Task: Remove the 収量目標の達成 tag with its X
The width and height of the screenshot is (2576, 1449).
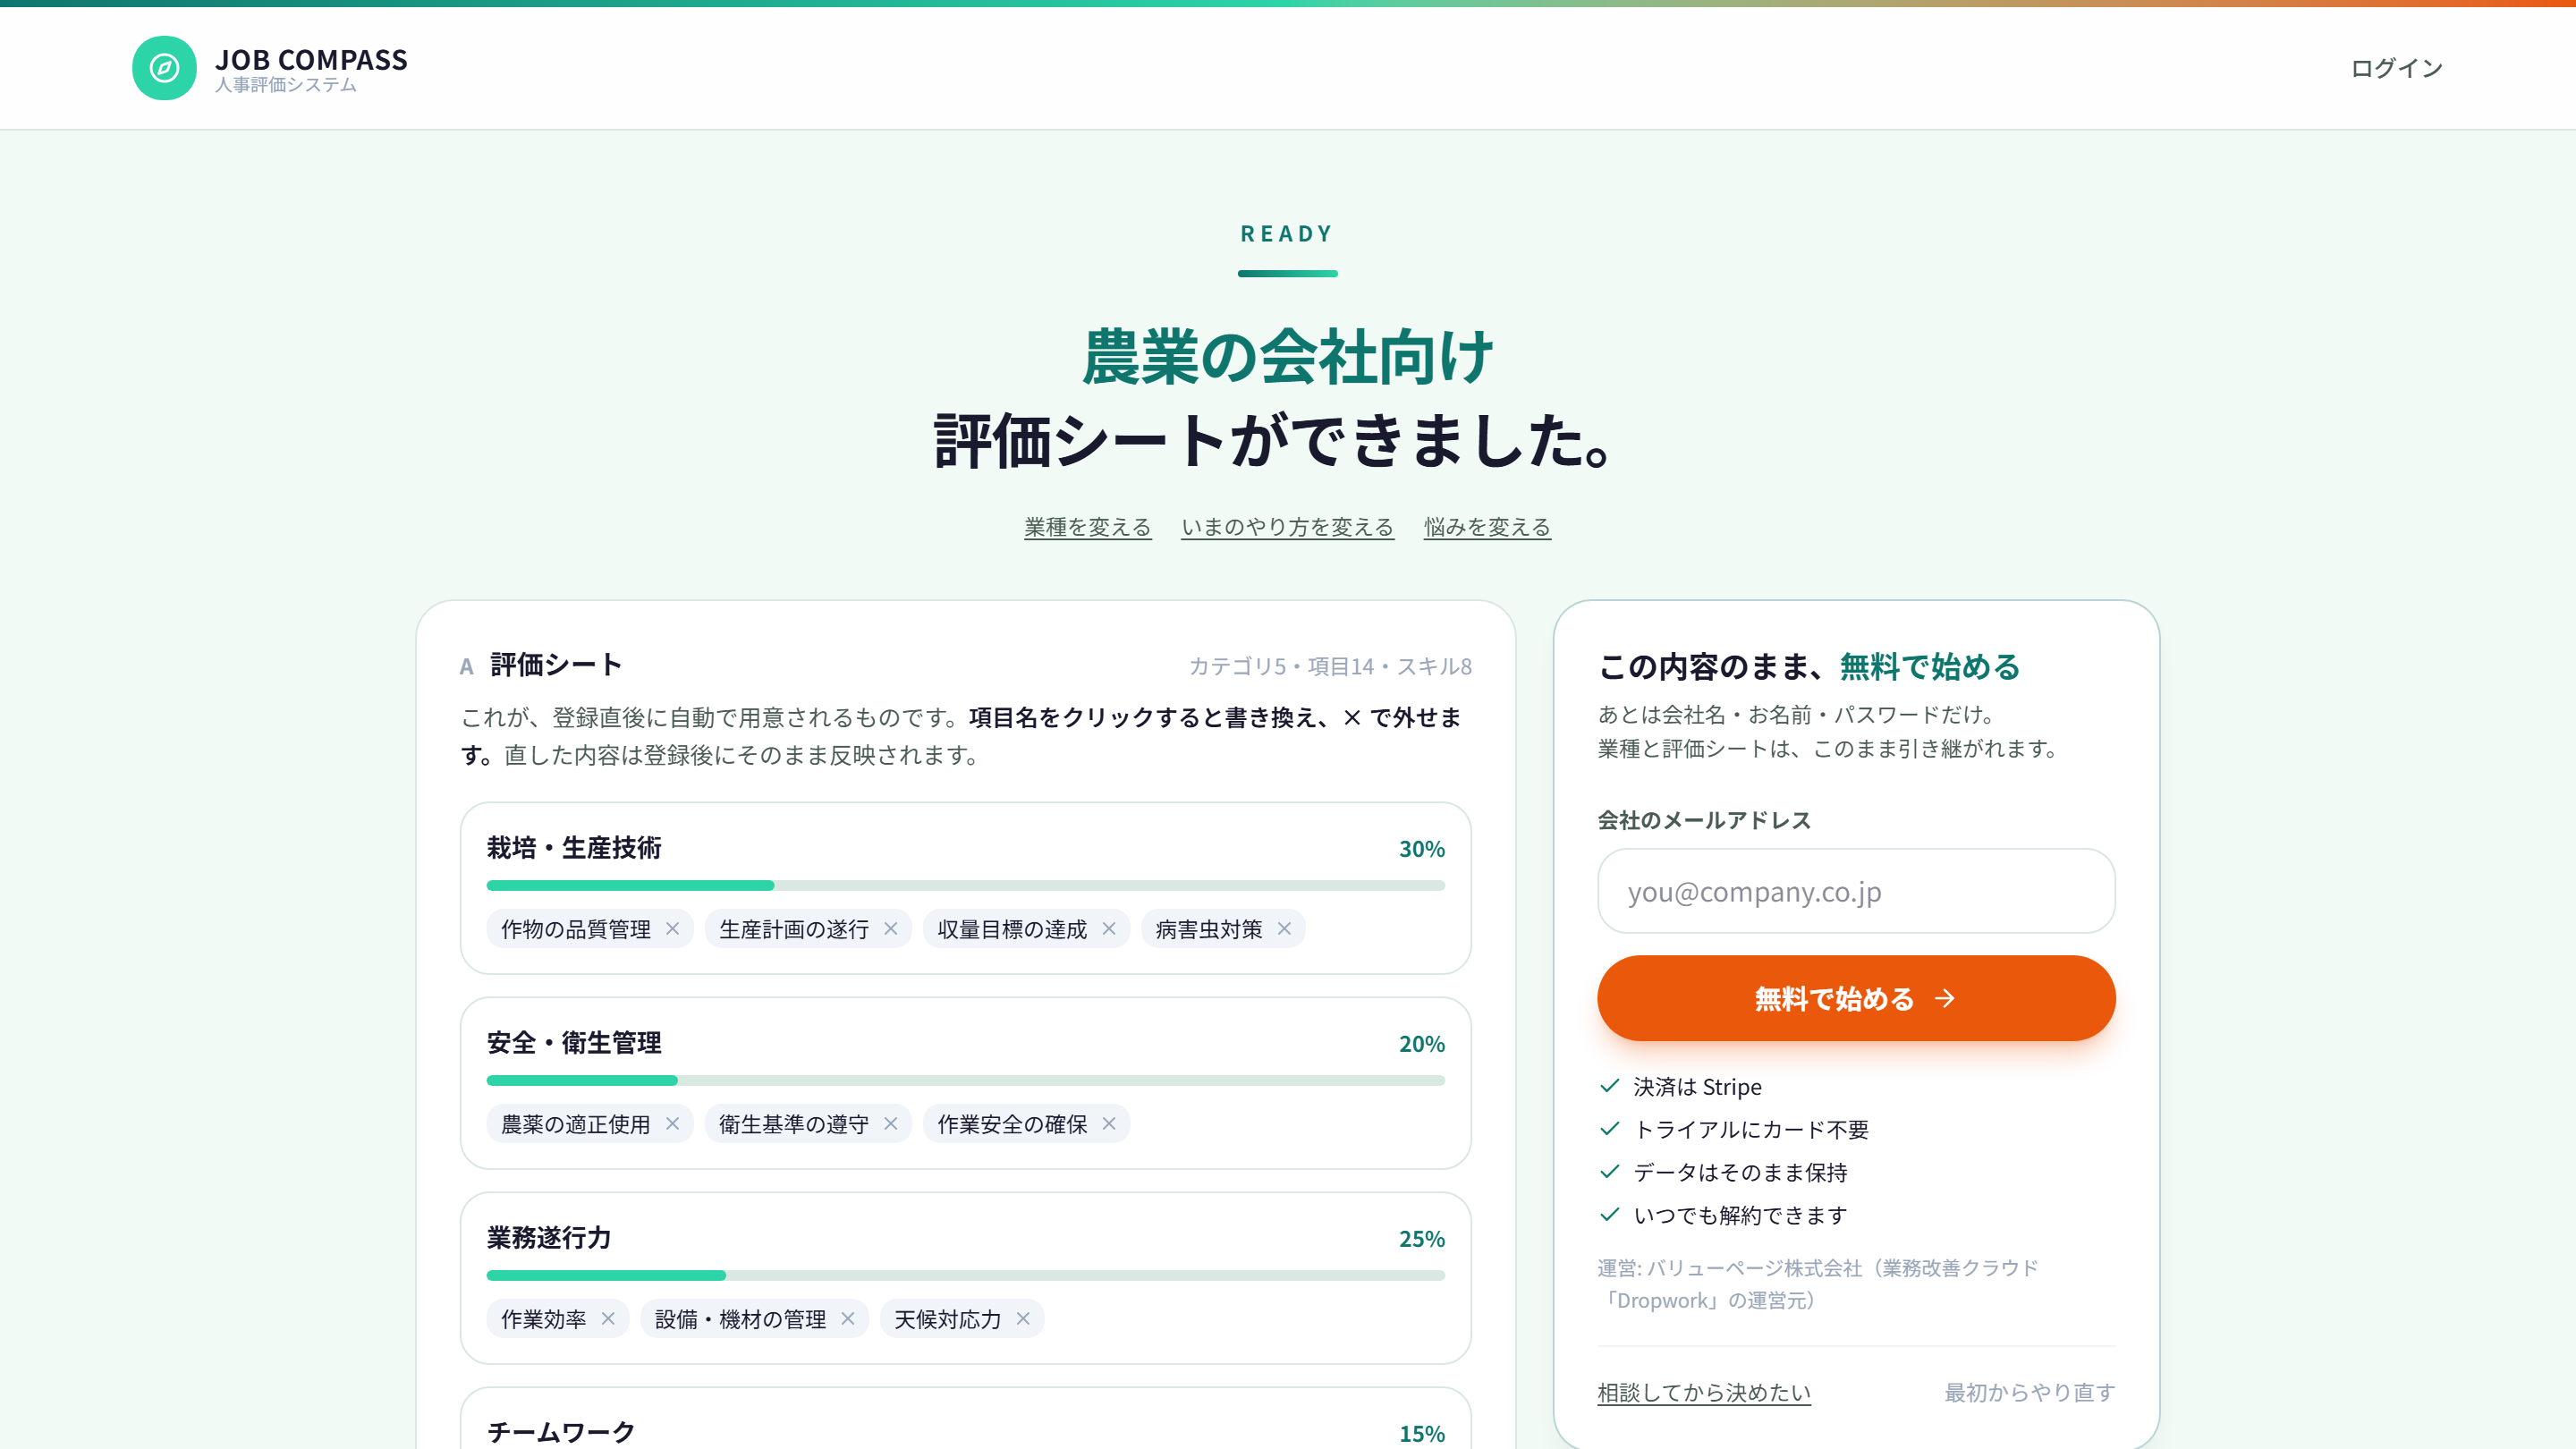Action: point(1109,929)
